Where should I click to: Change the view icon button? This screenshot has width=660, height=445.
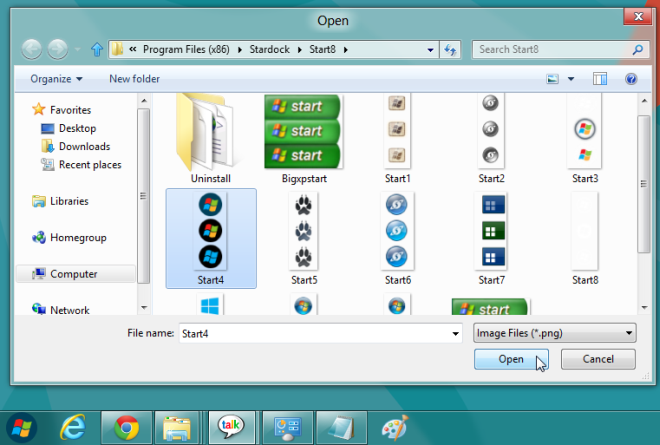pyautogui.click(x=552, y=79)
